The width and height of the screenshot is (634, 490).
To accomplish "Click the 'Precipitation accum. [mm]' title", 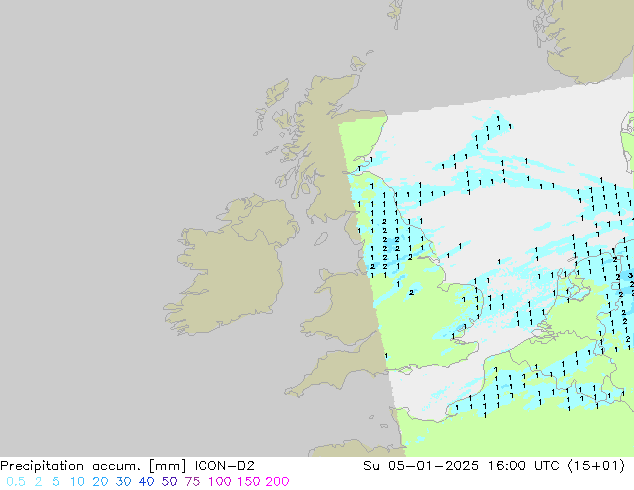I will (93, 466).
